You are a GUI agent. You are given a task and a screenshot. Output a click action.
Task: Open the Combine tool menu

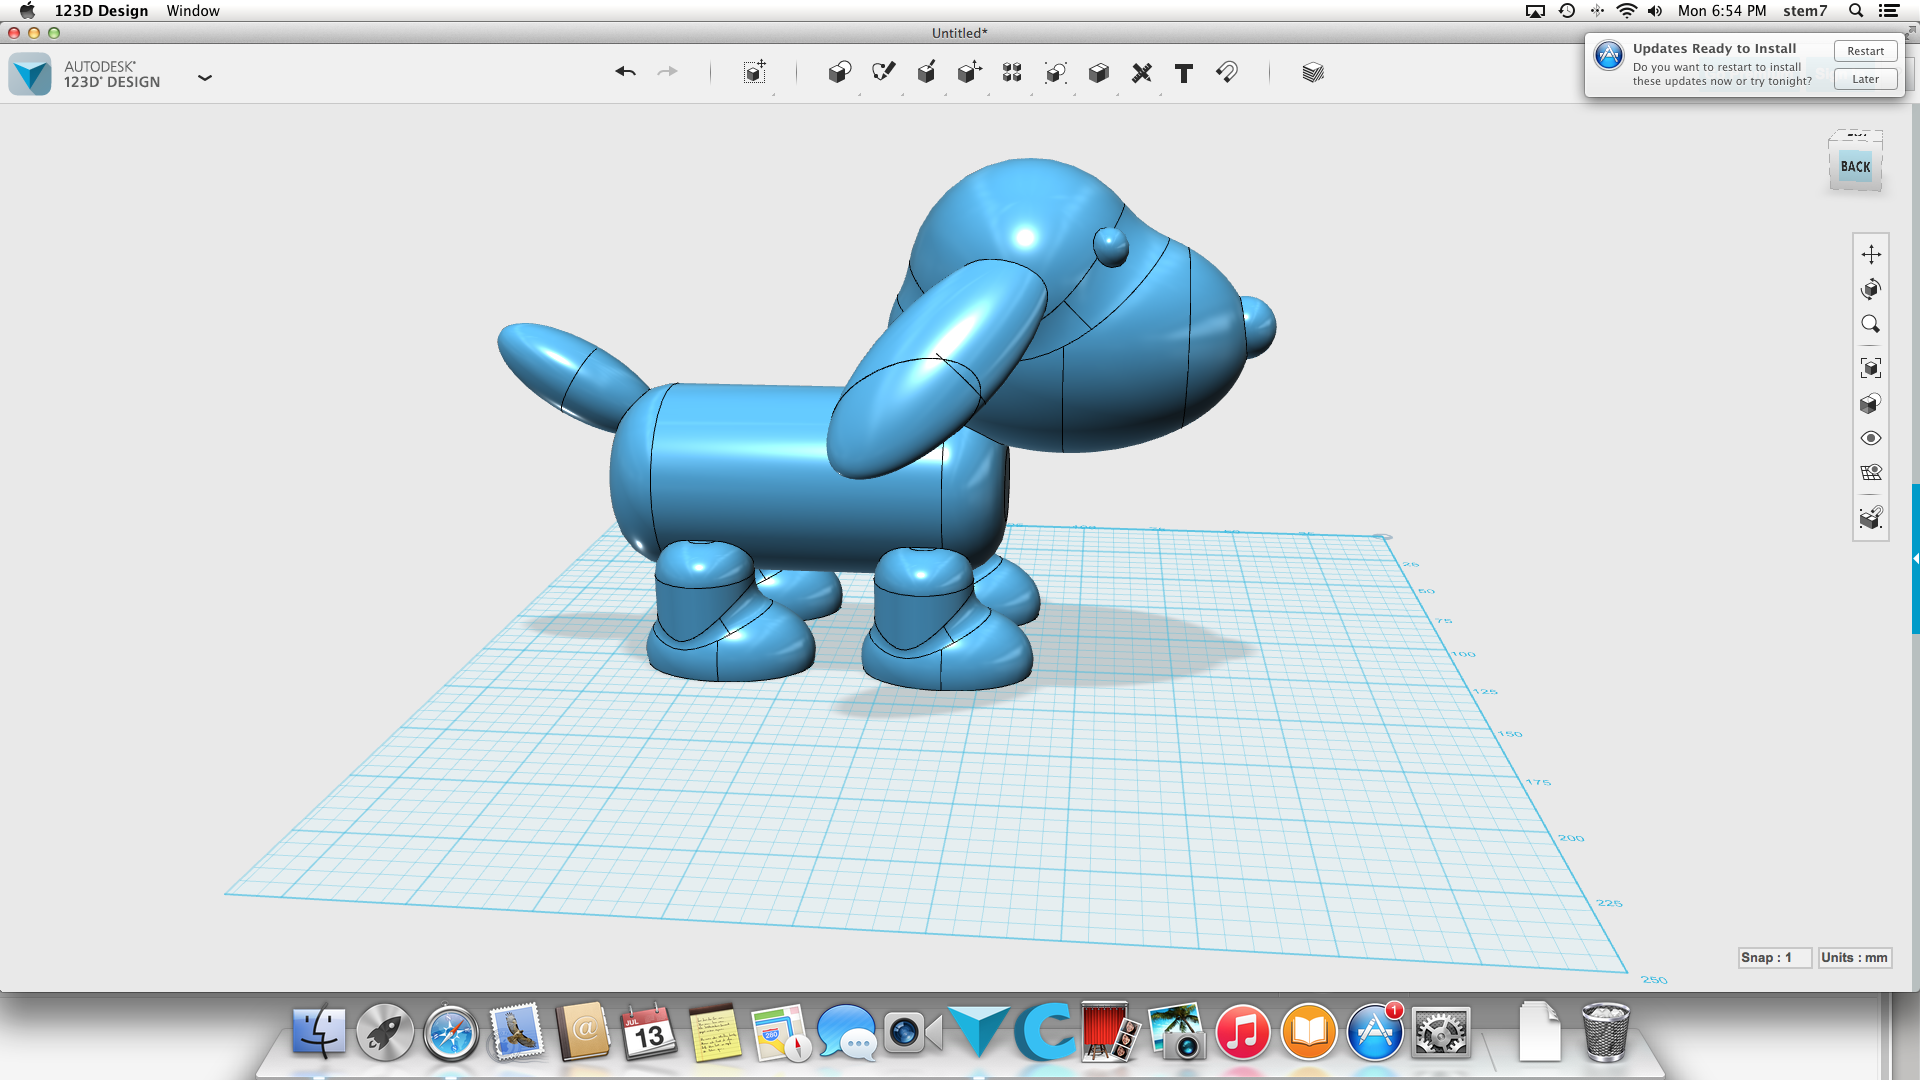coord(1098,72)
